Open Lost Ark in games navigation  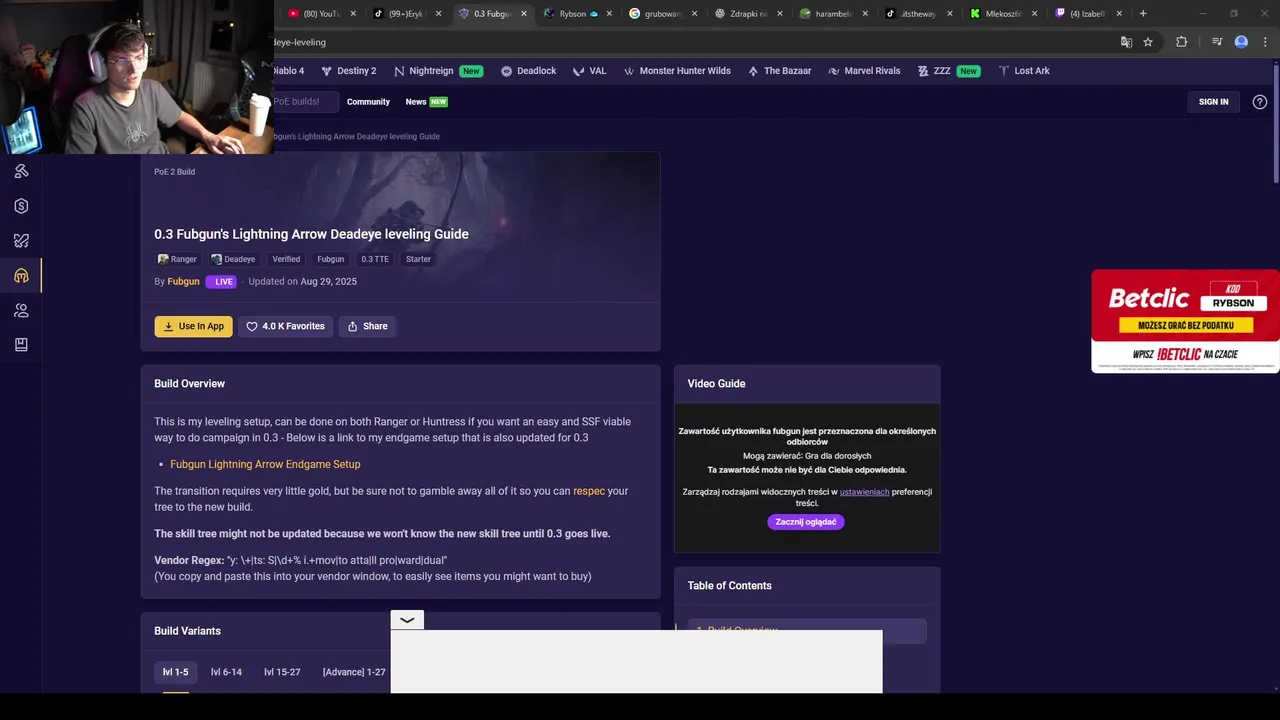(1024, 71)
